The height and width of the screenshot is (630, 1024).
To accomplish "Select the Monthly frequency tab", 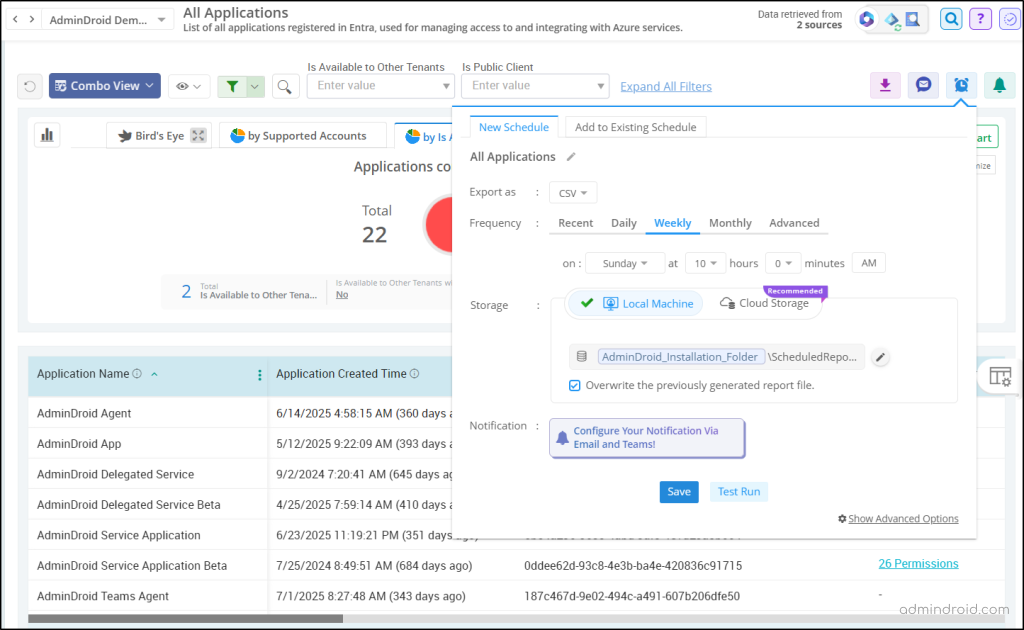I will pyautogui.click(x=730, y=223).
